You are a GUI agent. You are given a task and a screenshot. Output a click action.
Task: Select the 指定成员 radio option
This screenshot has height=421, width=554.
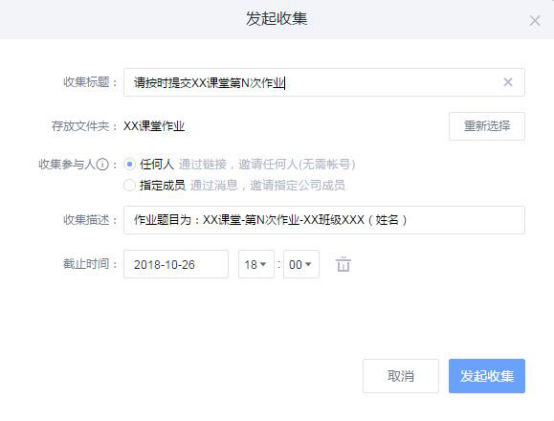(x=130, y=185)
